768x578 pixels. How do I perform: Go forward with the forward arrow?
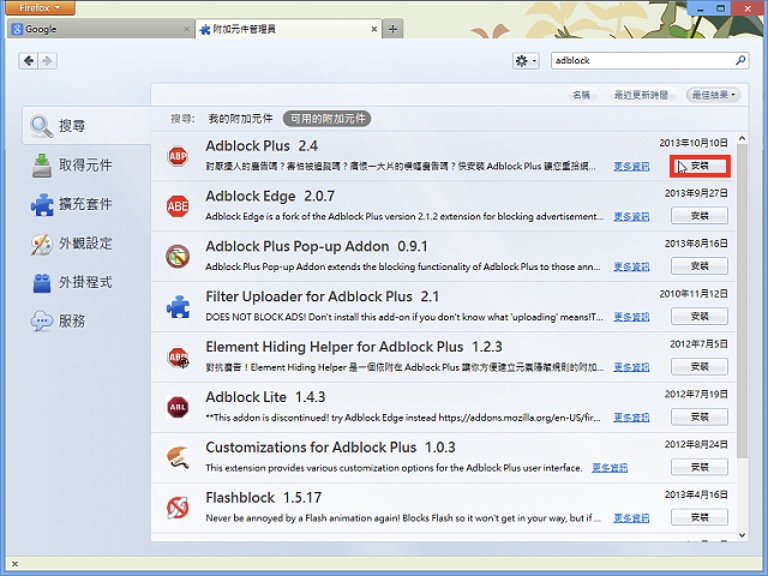[47, 61]
